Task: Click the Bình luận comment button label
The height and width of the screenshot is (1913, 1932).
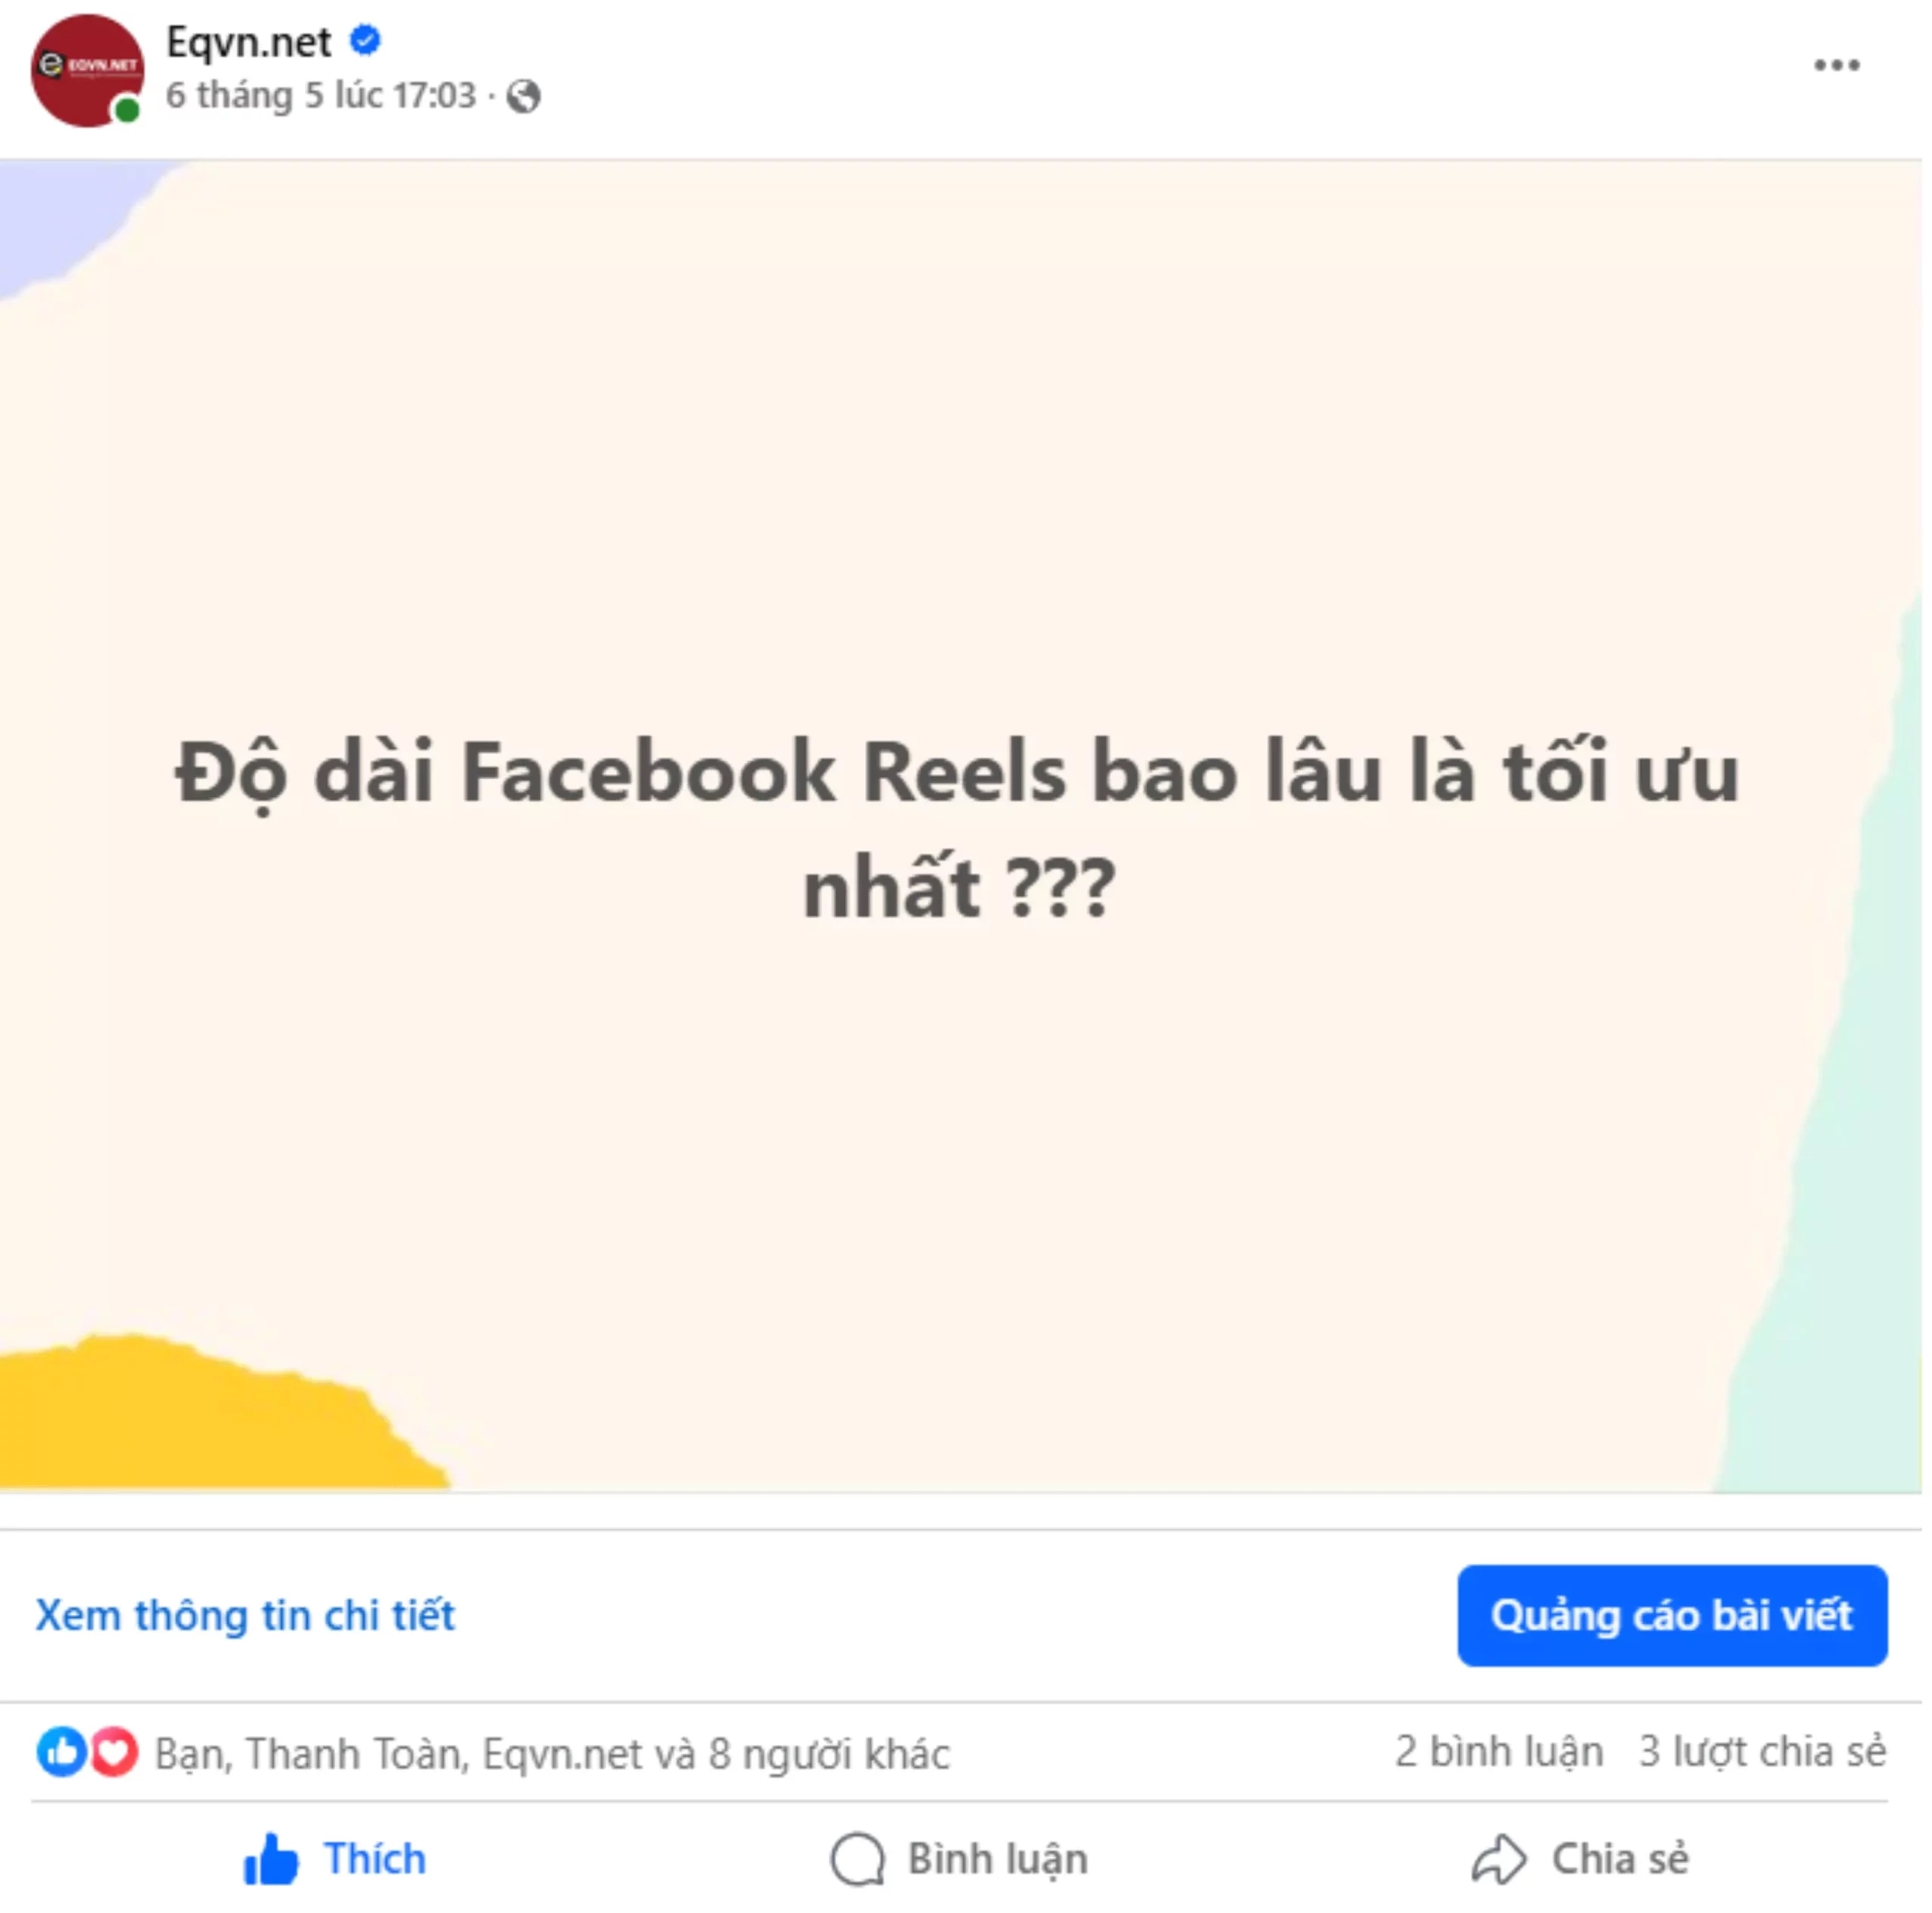Action: click(997, 1859)
